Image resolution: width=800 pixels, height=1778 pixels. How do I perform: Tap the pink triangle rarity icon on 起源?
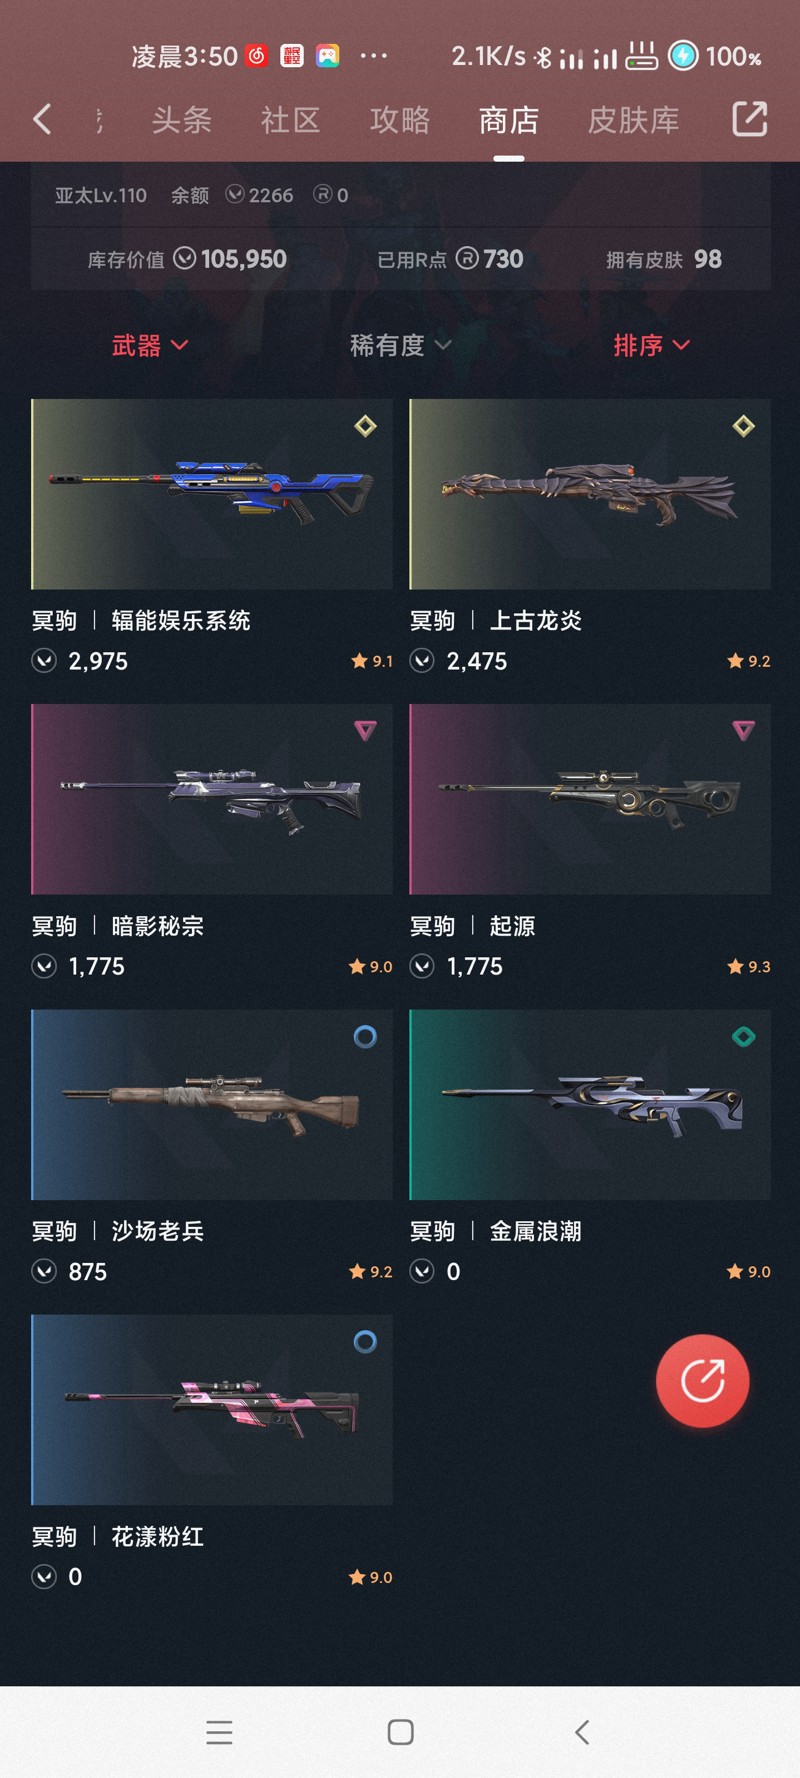click(743, 731)
